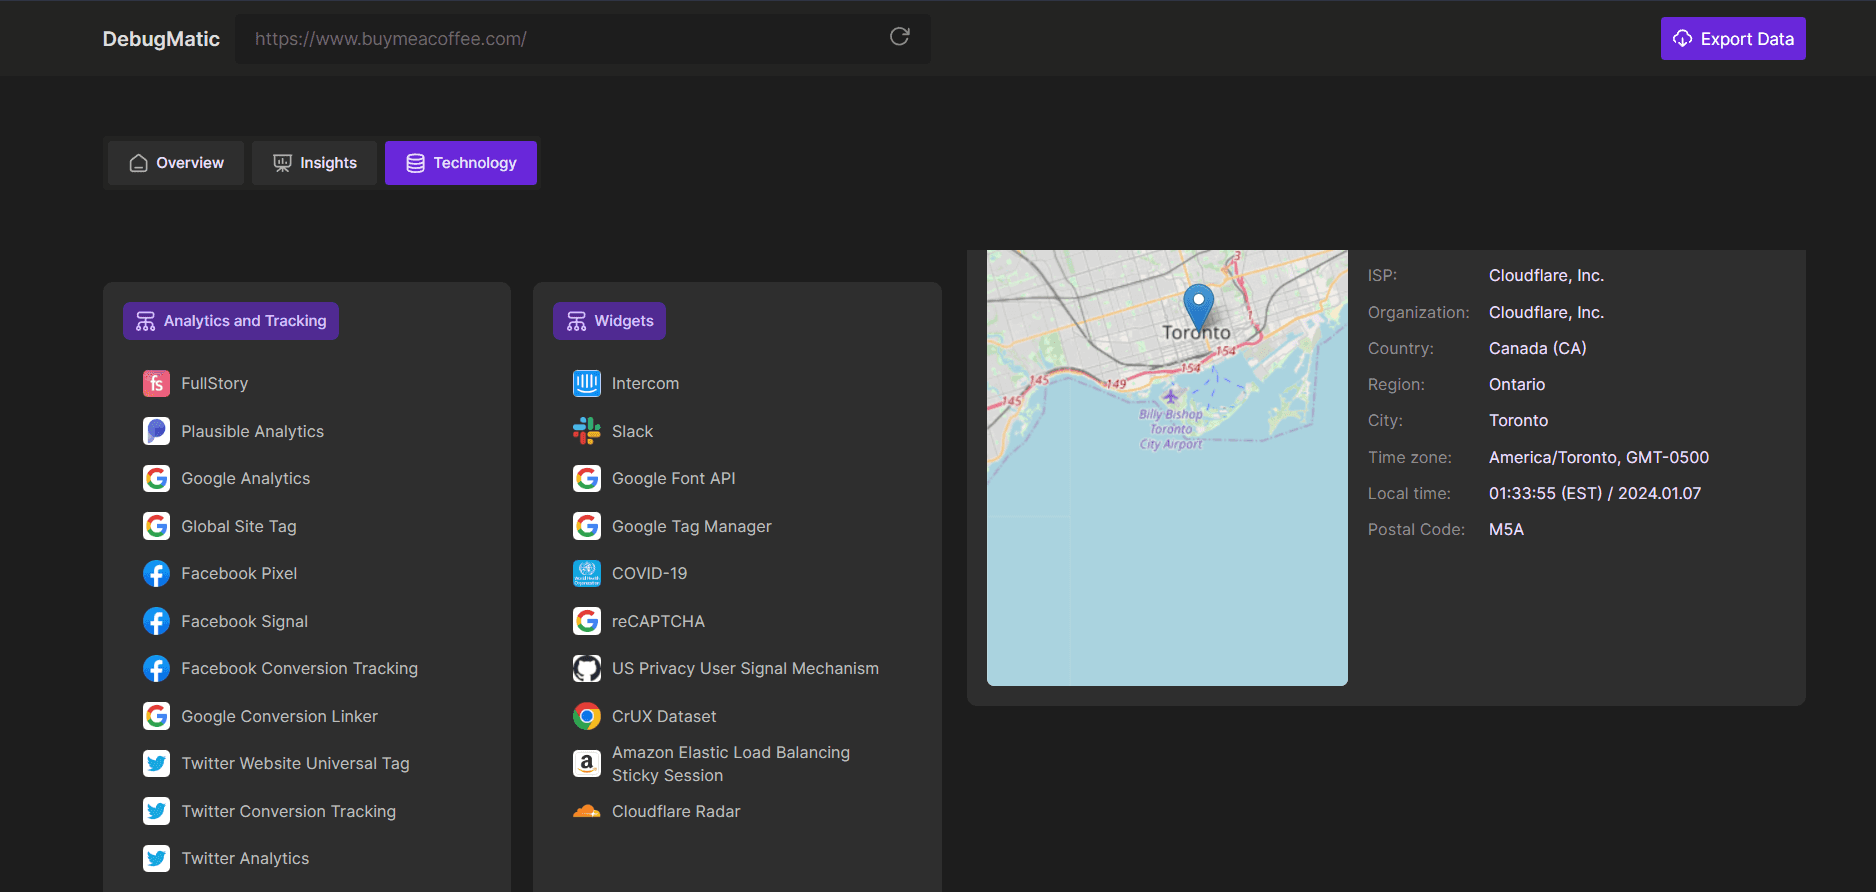Click the CrUX Dataset Chrome icon

(587, 716)
